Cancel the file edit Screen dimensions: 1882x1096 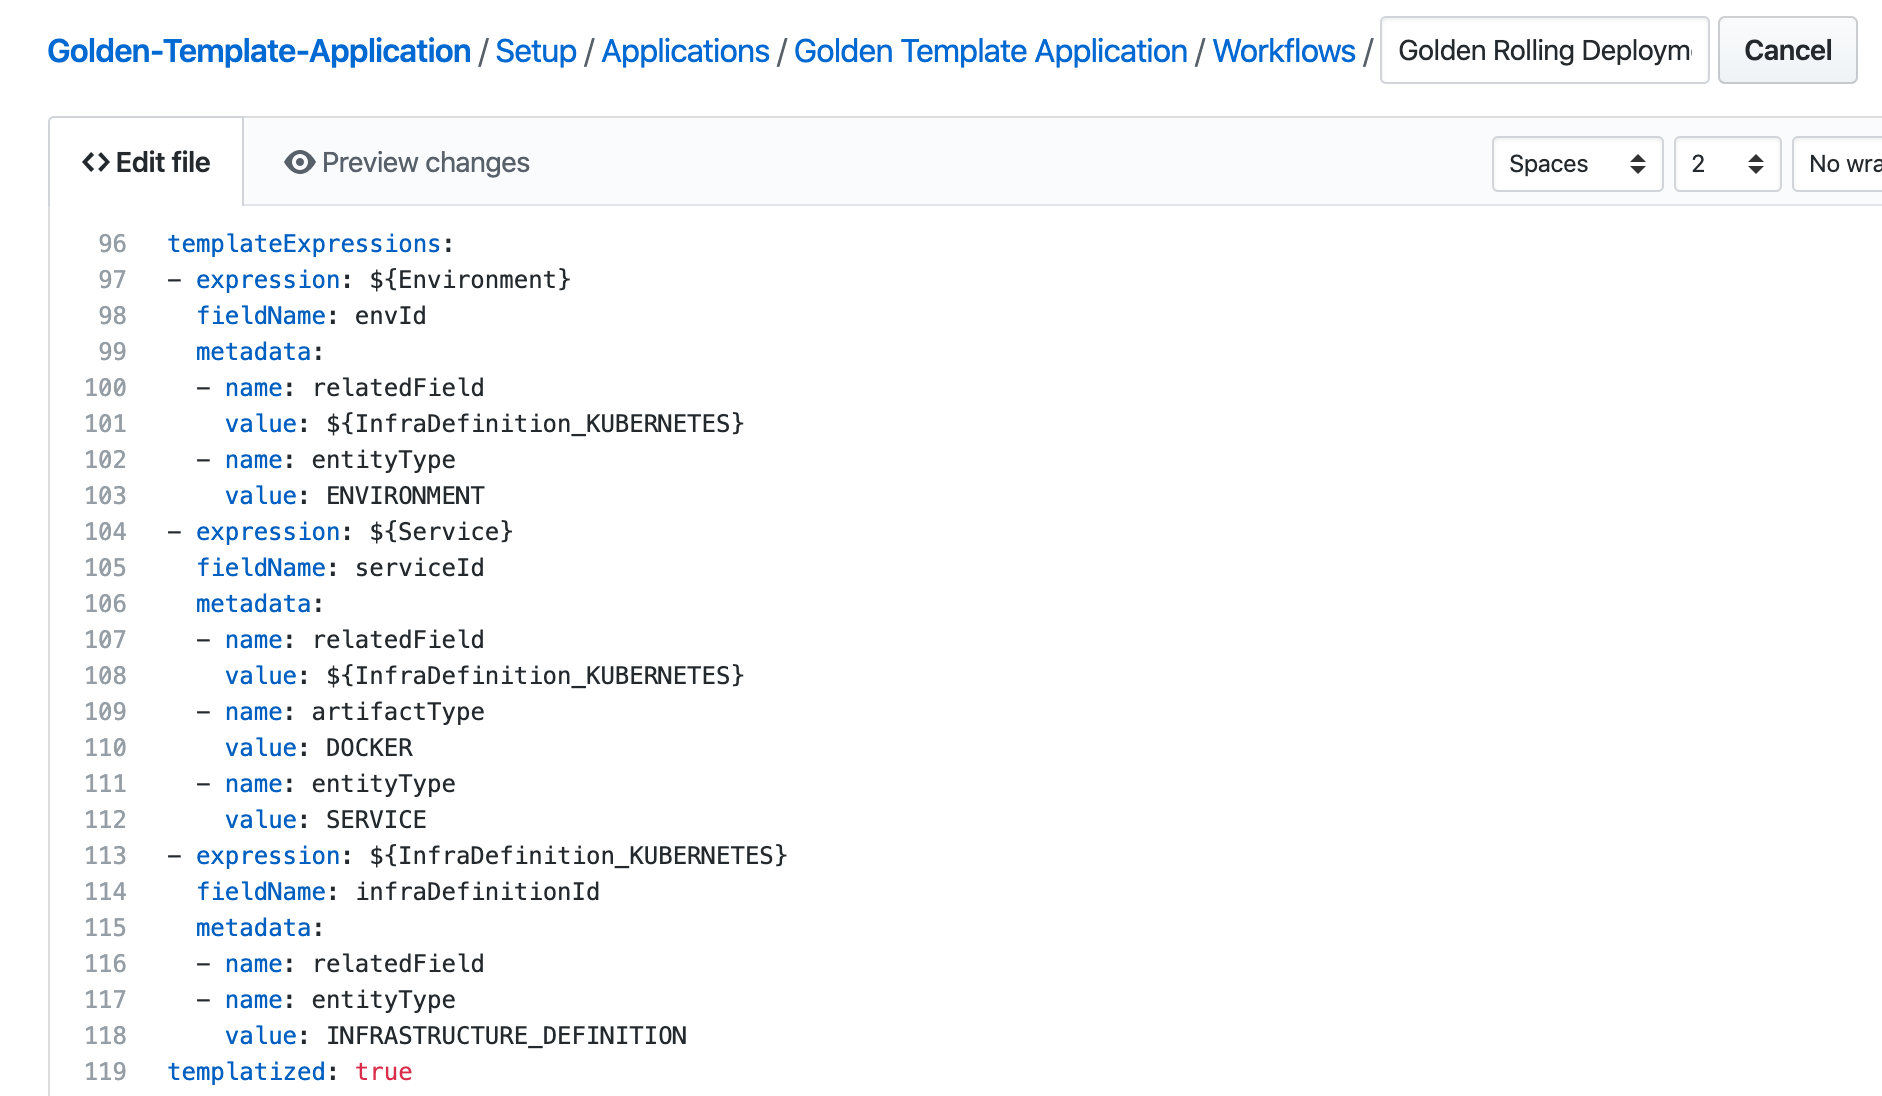coord(1787,50)
